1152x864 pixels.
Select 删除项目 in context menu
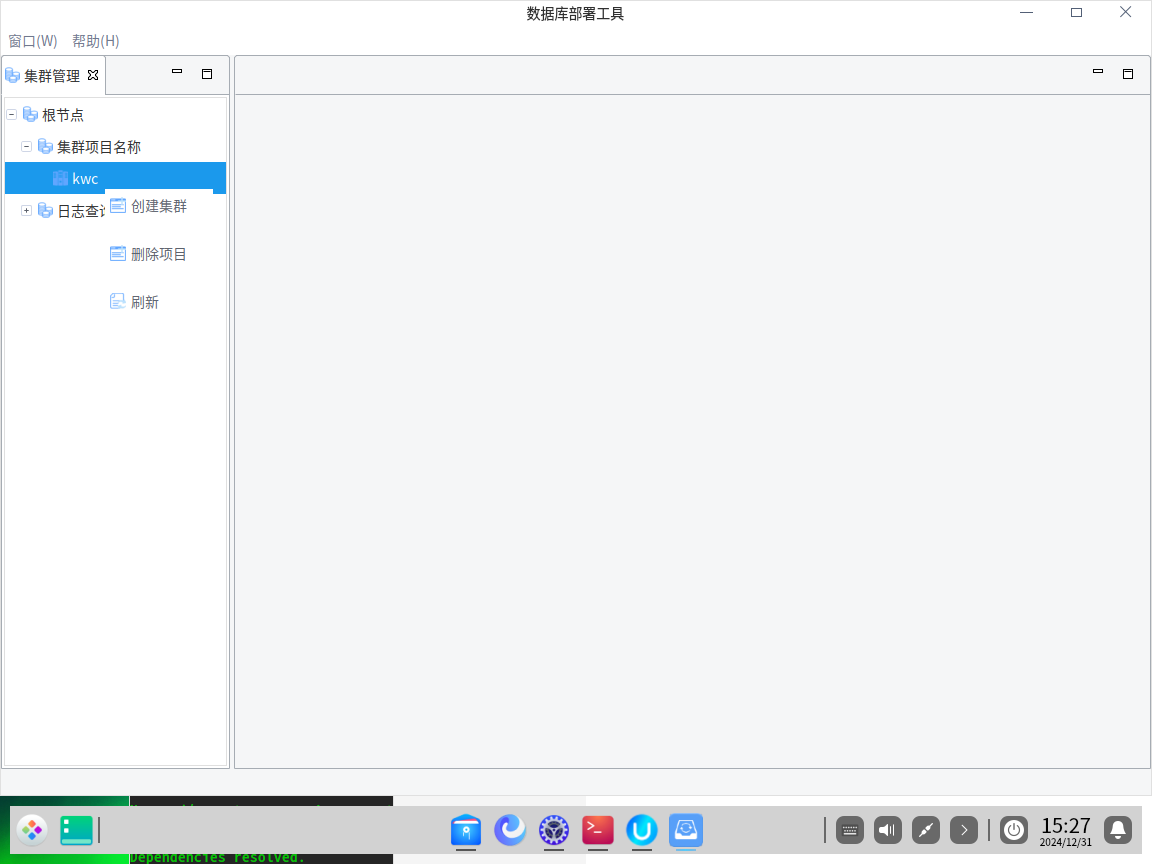tap(158, 254)
